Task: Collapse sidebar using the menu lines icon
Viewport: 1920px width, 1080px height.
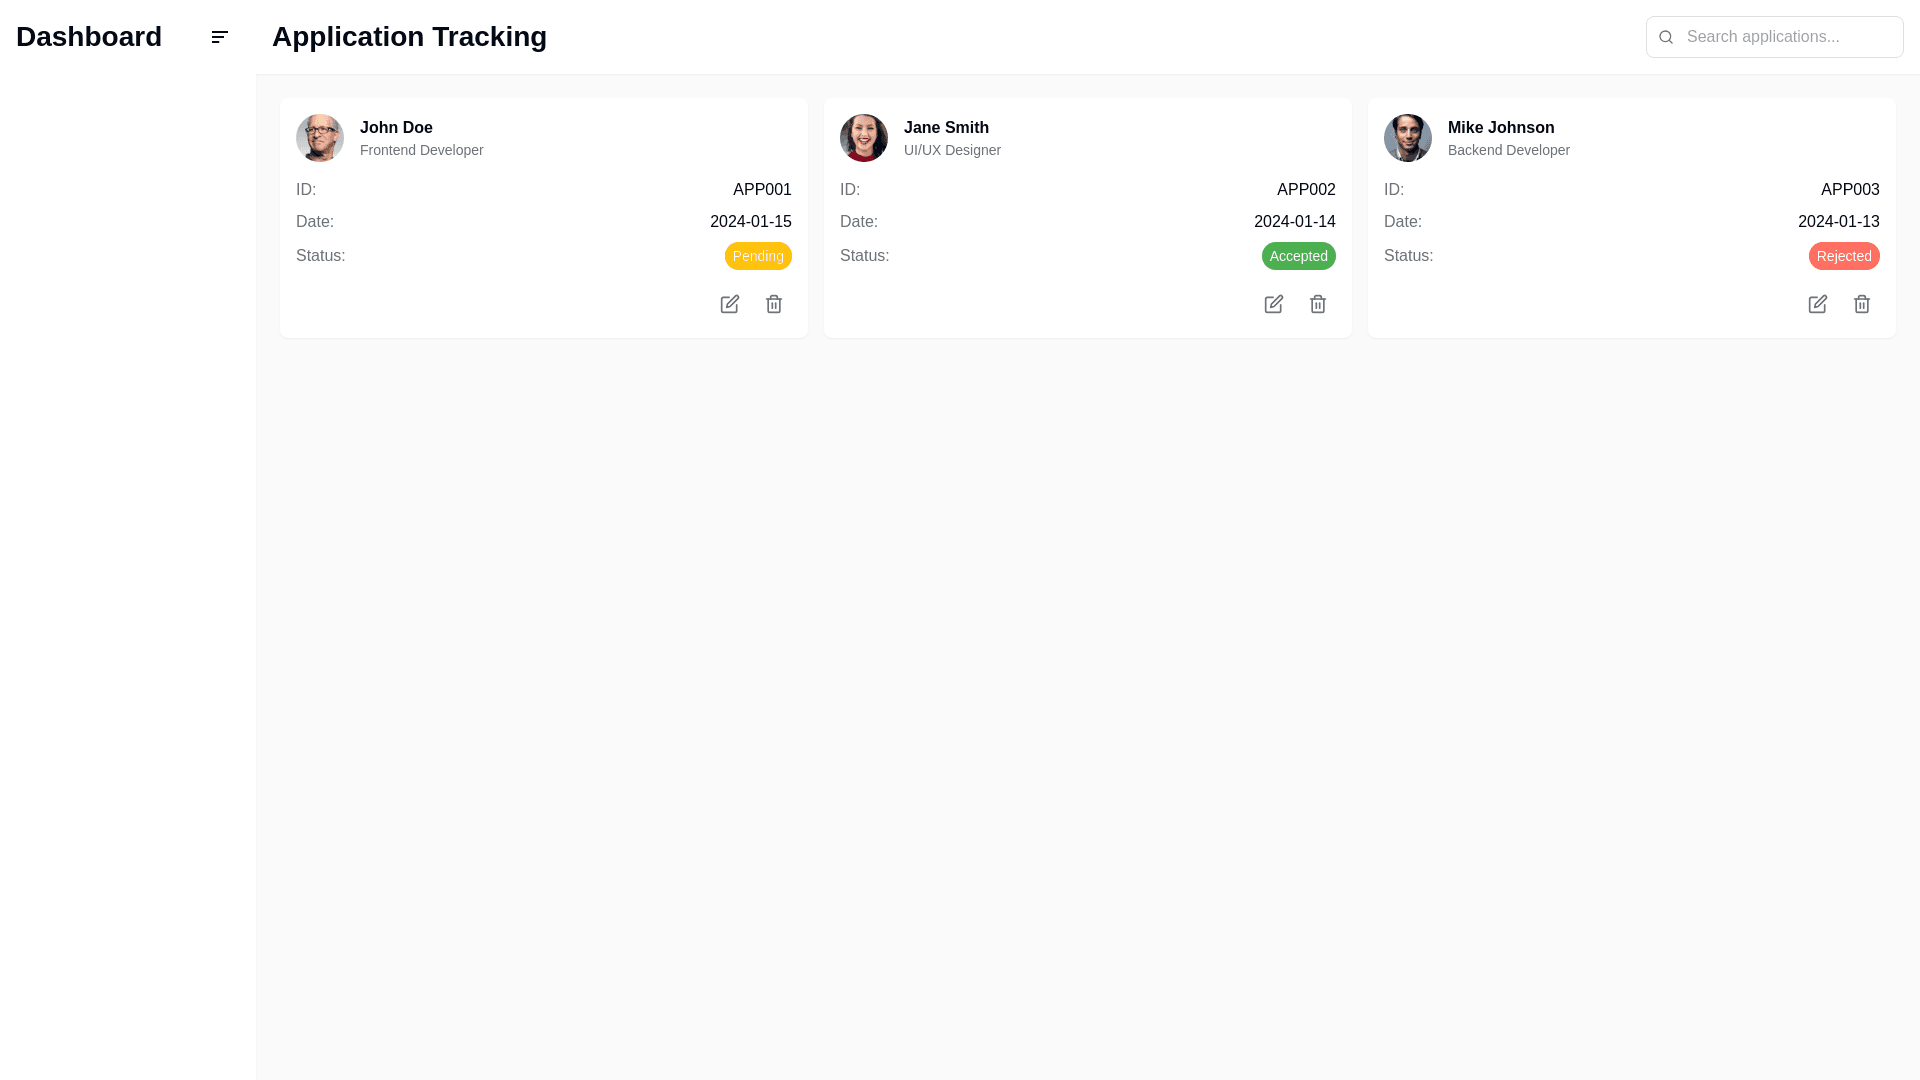Action: 220,37
